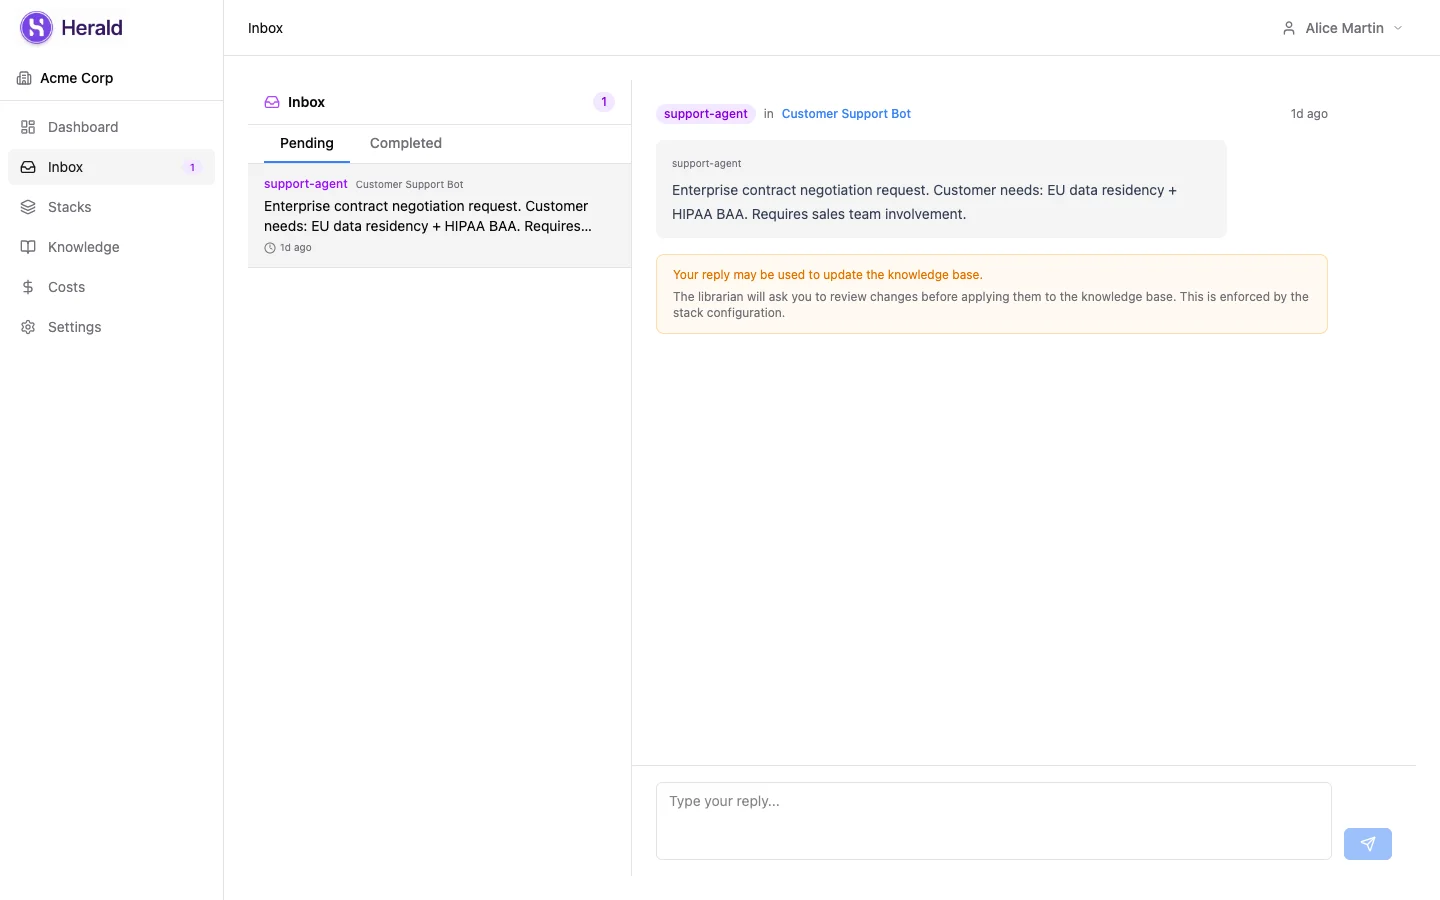This screenshot has height=900, width=1440.
Task: Switch to the Completed tab
Action: pyautogui.click(x=405, y=143)
